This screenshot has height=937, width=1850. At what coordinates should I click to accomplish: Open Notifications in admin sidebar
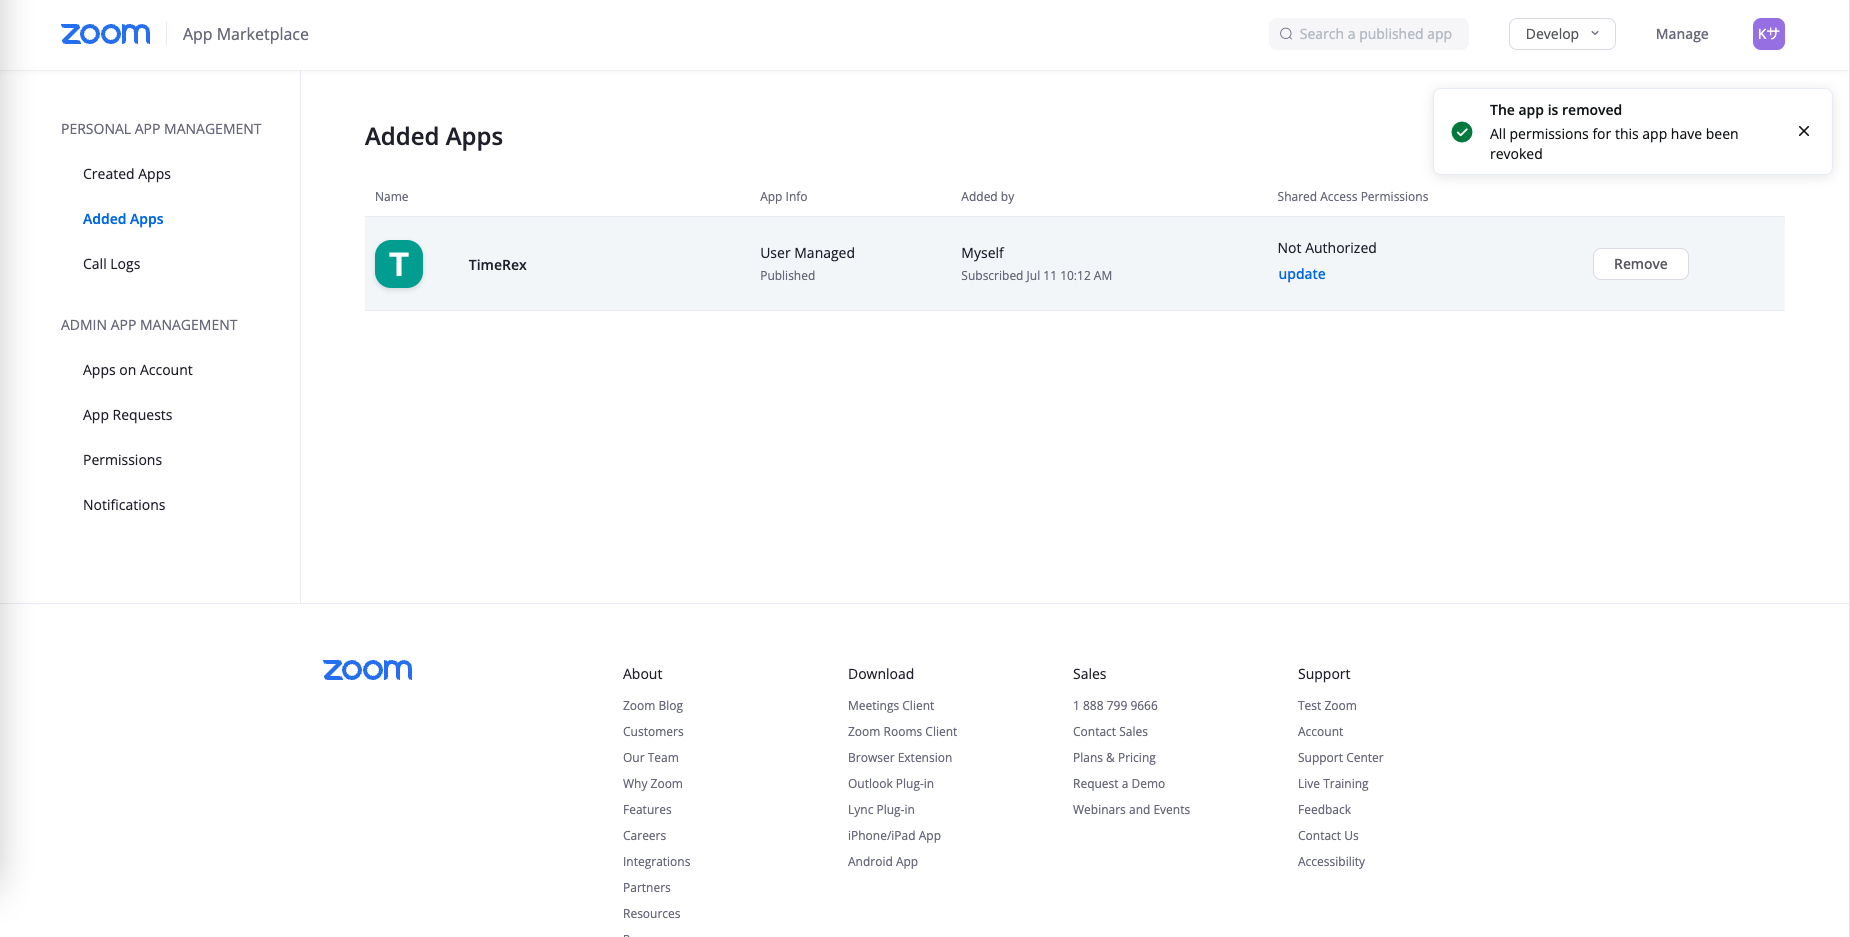[x=124, y=505]
